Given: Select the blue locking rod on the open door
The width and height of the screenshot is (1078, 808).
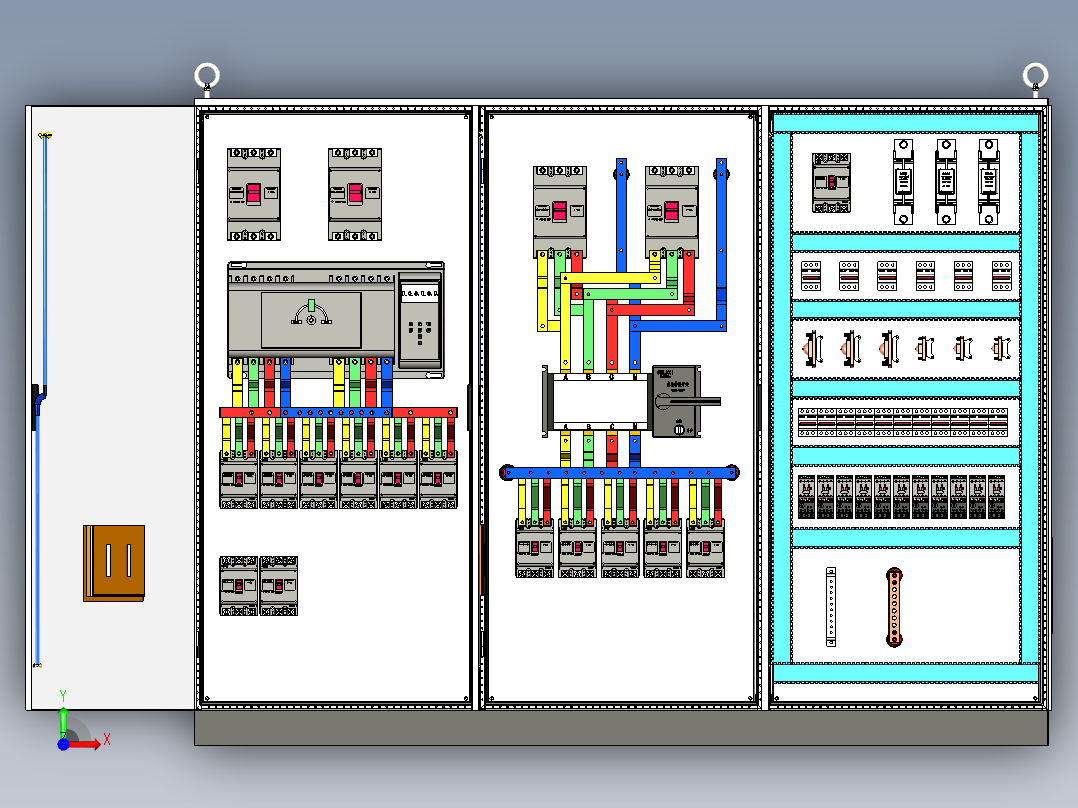Looking at the screenshot, I should tap(41, 399).
